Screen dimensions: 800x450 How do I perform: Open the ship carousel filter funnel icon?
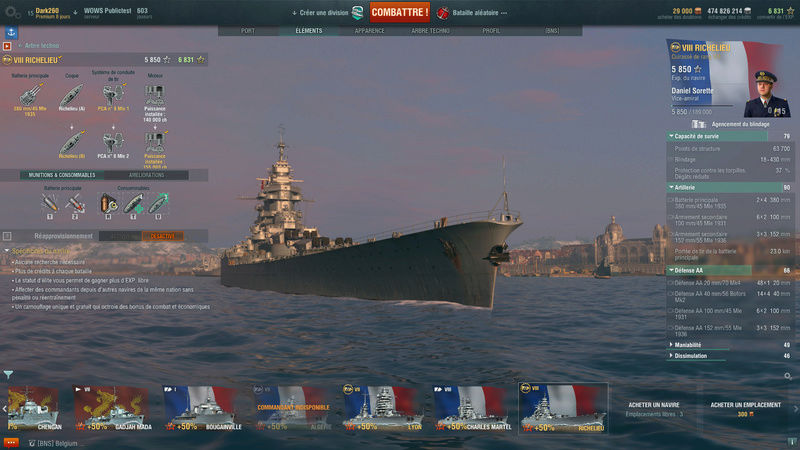point(9,374)
